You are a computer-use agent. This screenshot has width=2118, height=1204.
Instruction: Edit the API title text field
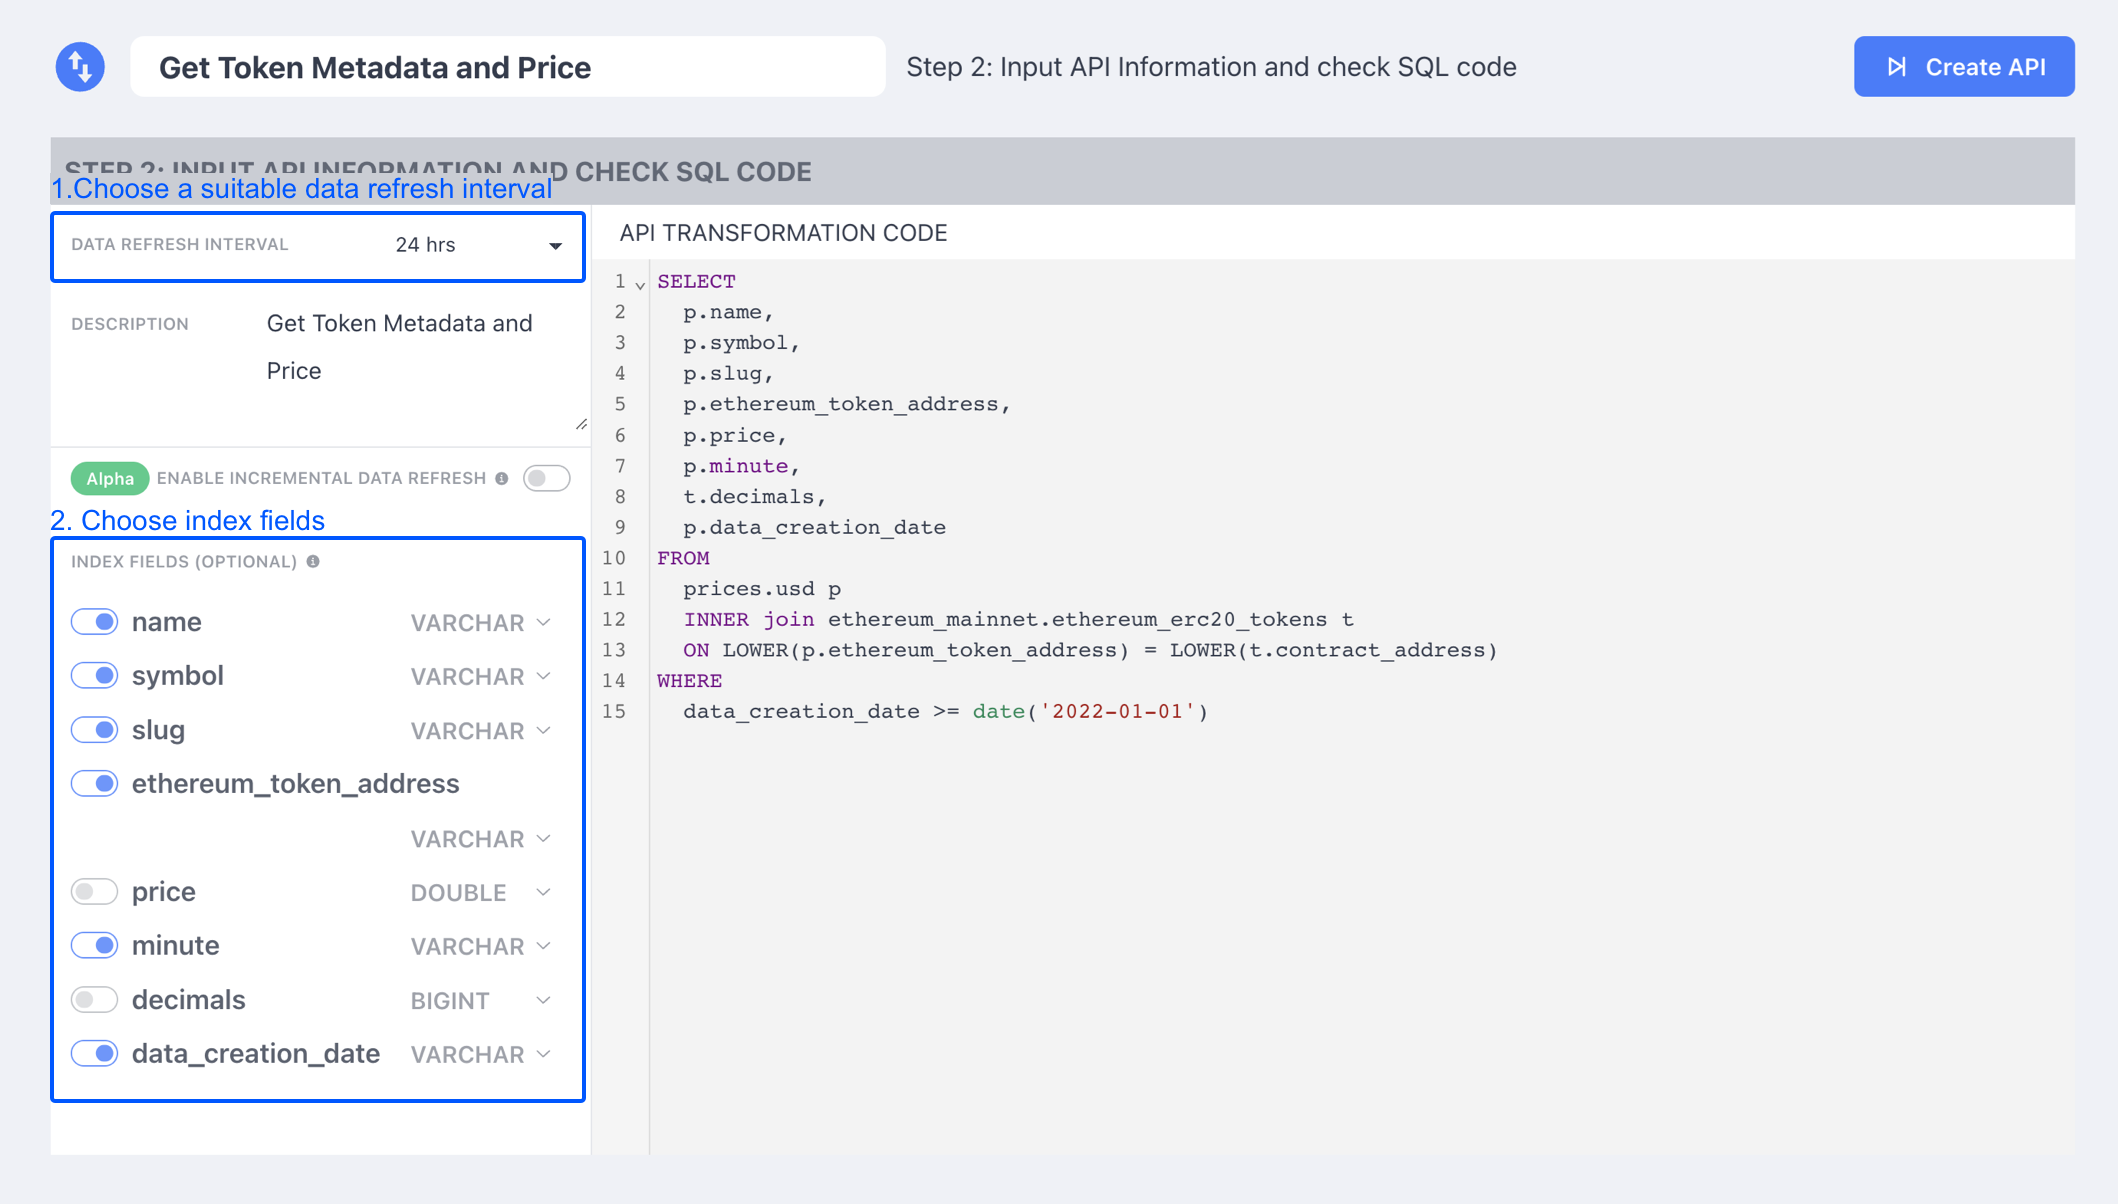click(x=507, y=67)
